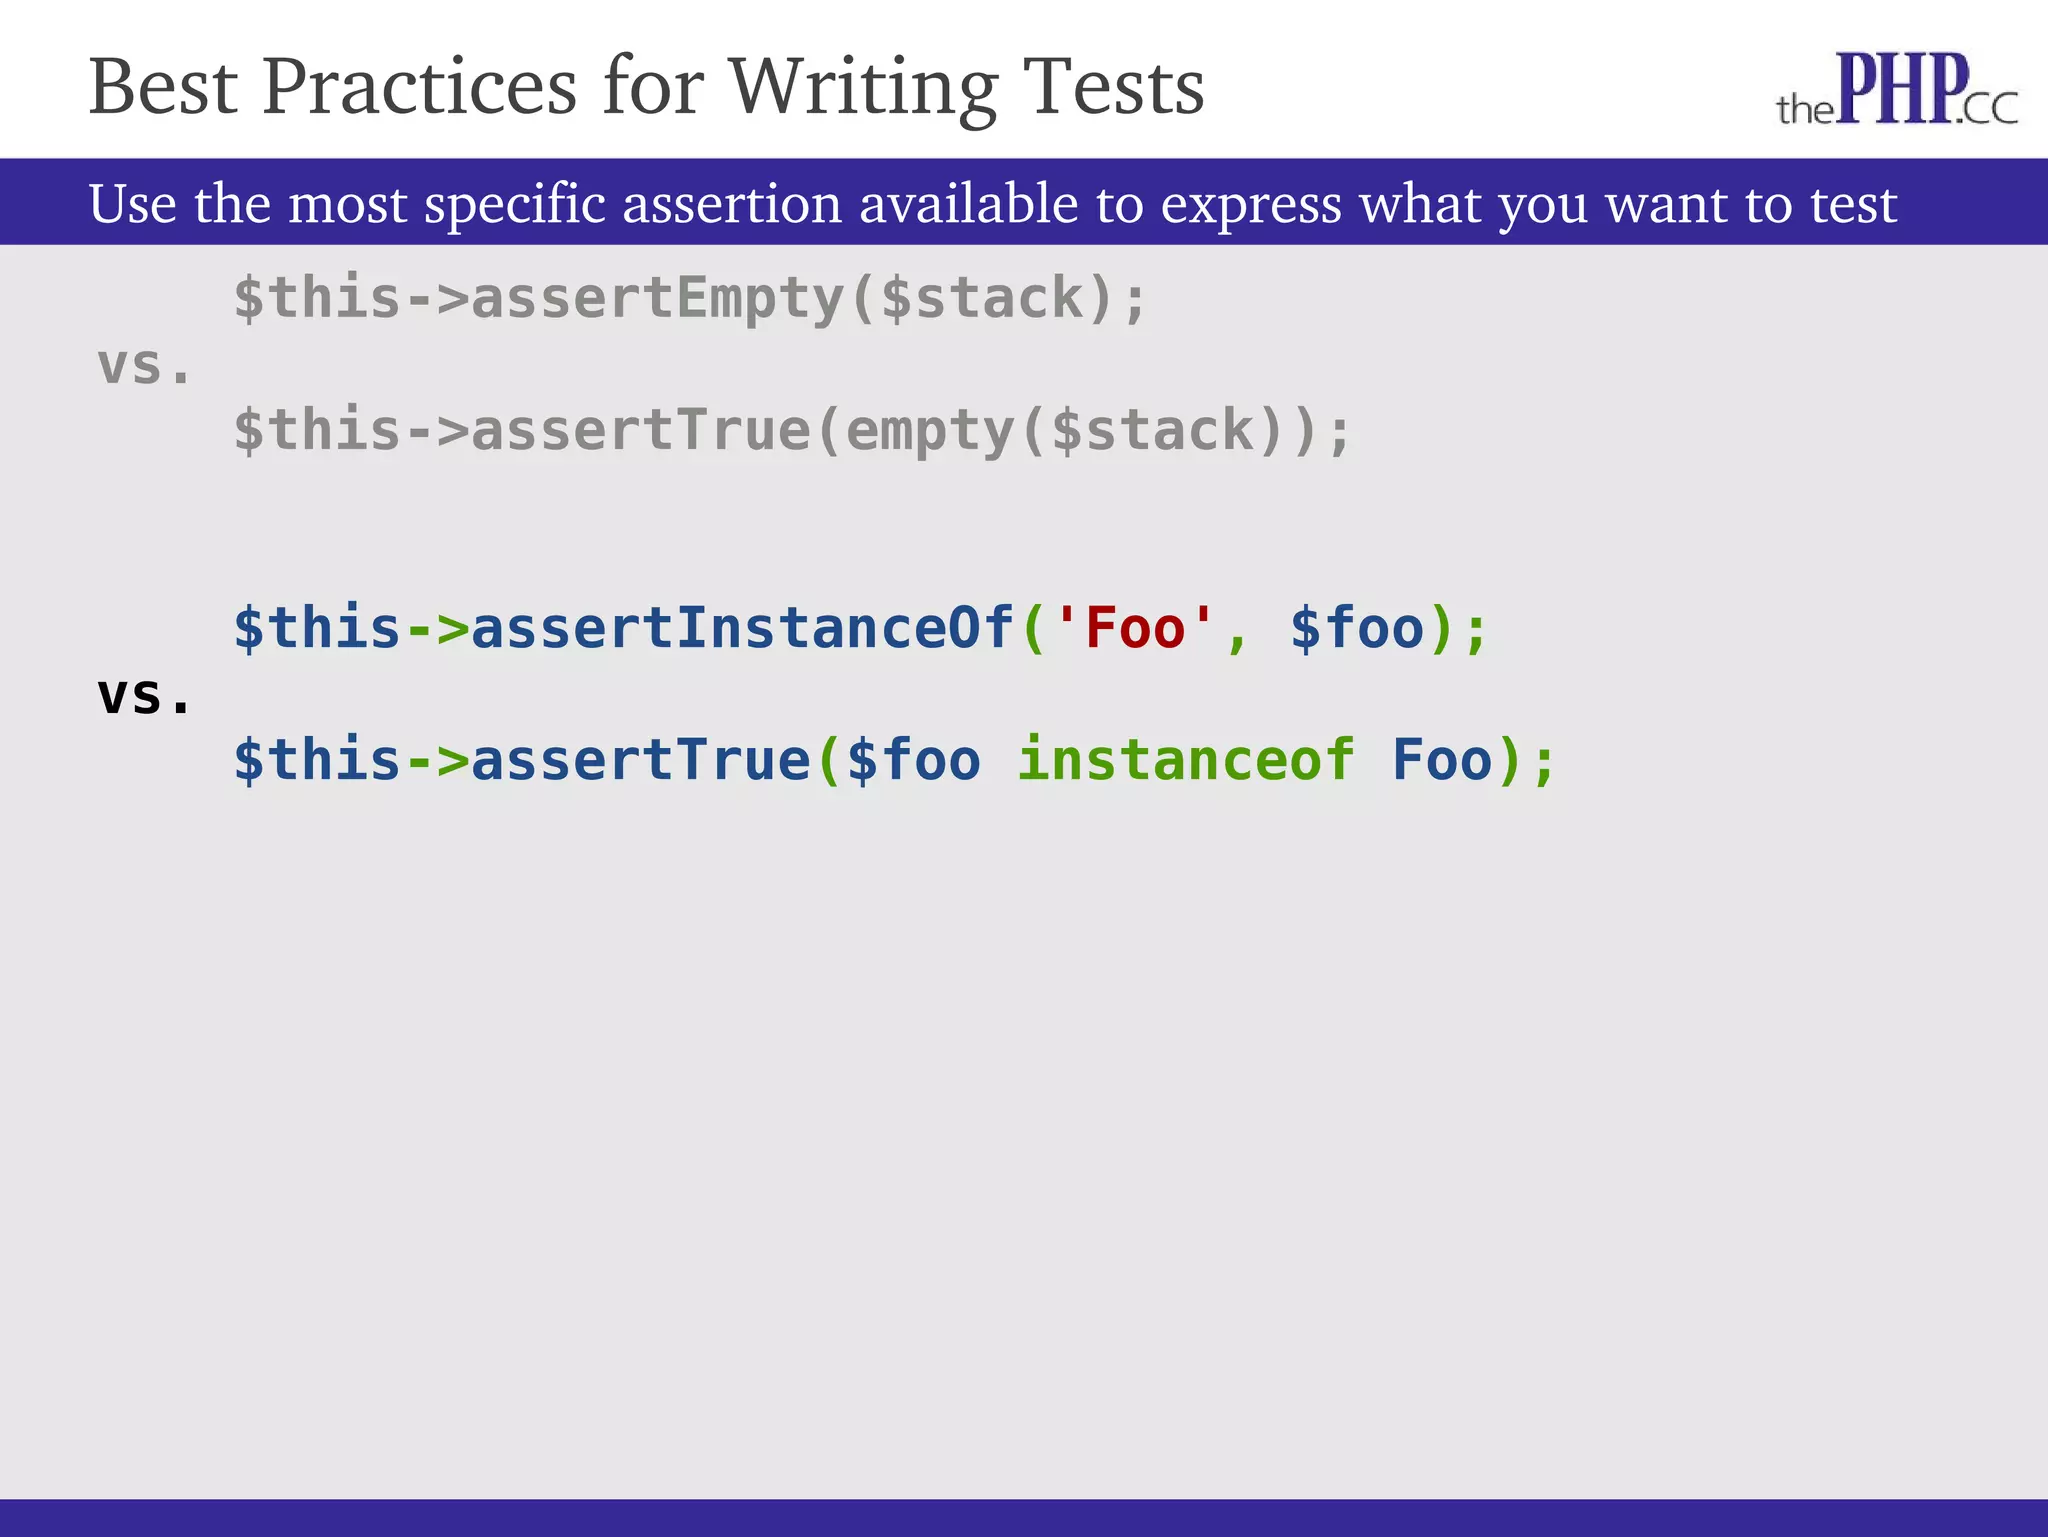The image size is (2048, 1537).
Task: Click the black vs. label
Action: tap(145, 696)
